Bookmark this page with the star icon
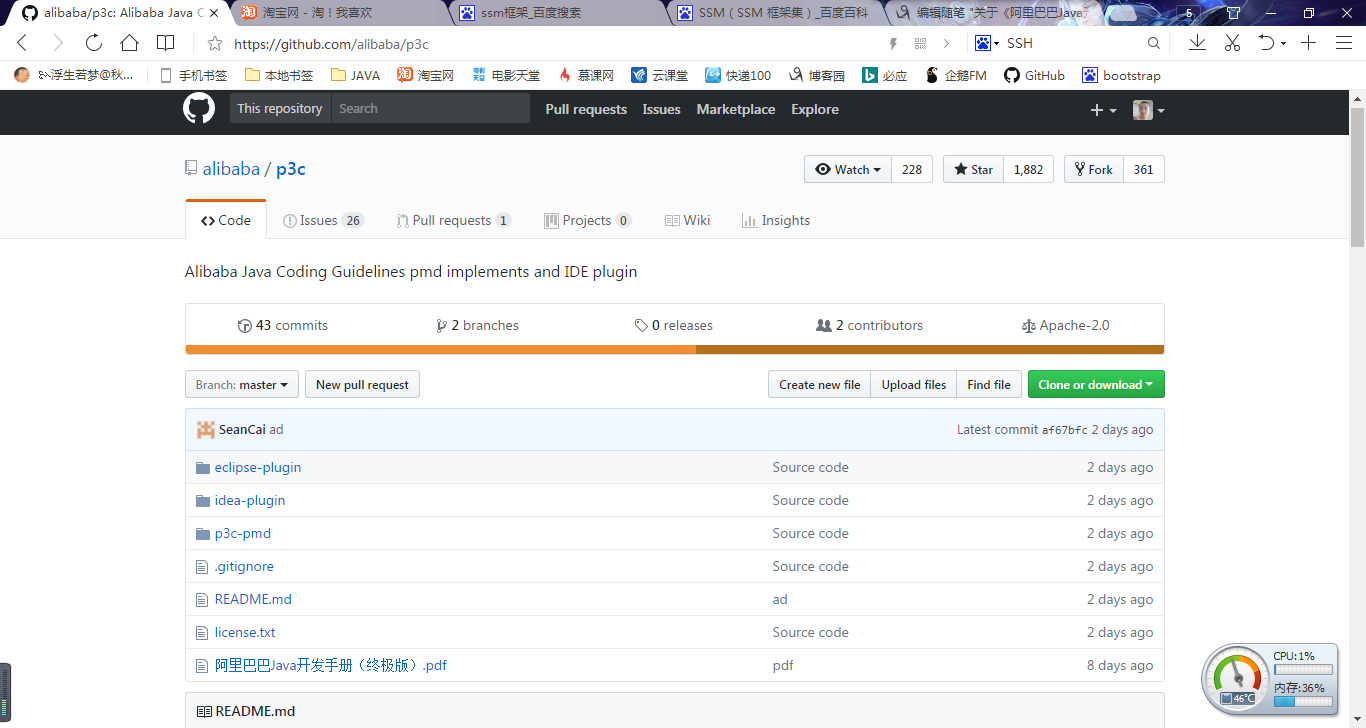This screenshot has width=1366, height=728. [x=214, y=43]
